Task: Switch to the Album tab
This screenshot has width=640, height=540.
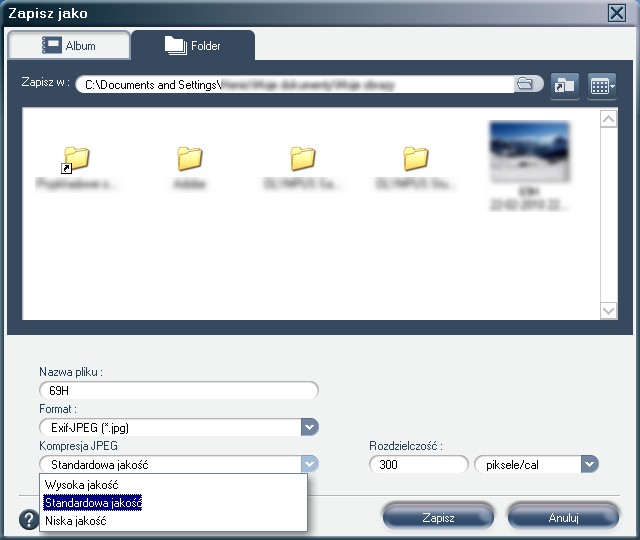Action: pos(69,45)
